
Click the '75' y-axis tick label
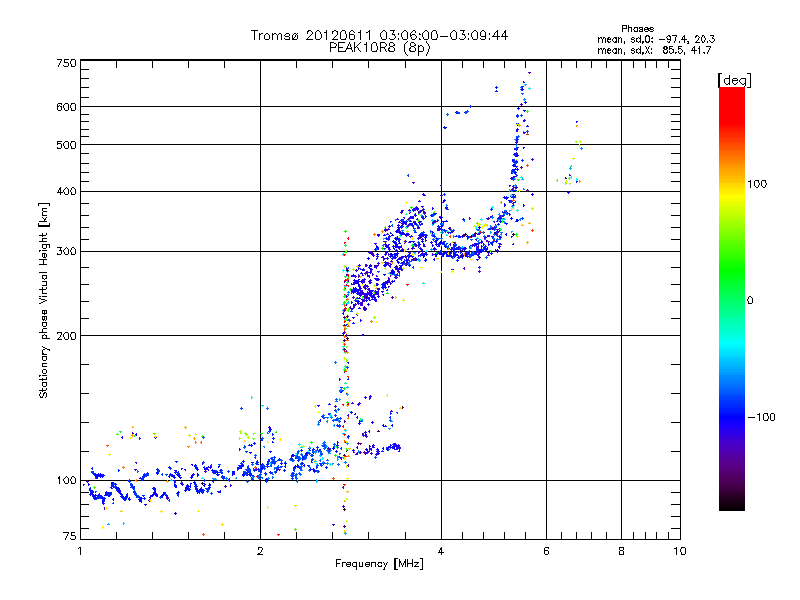click(70, 536)
